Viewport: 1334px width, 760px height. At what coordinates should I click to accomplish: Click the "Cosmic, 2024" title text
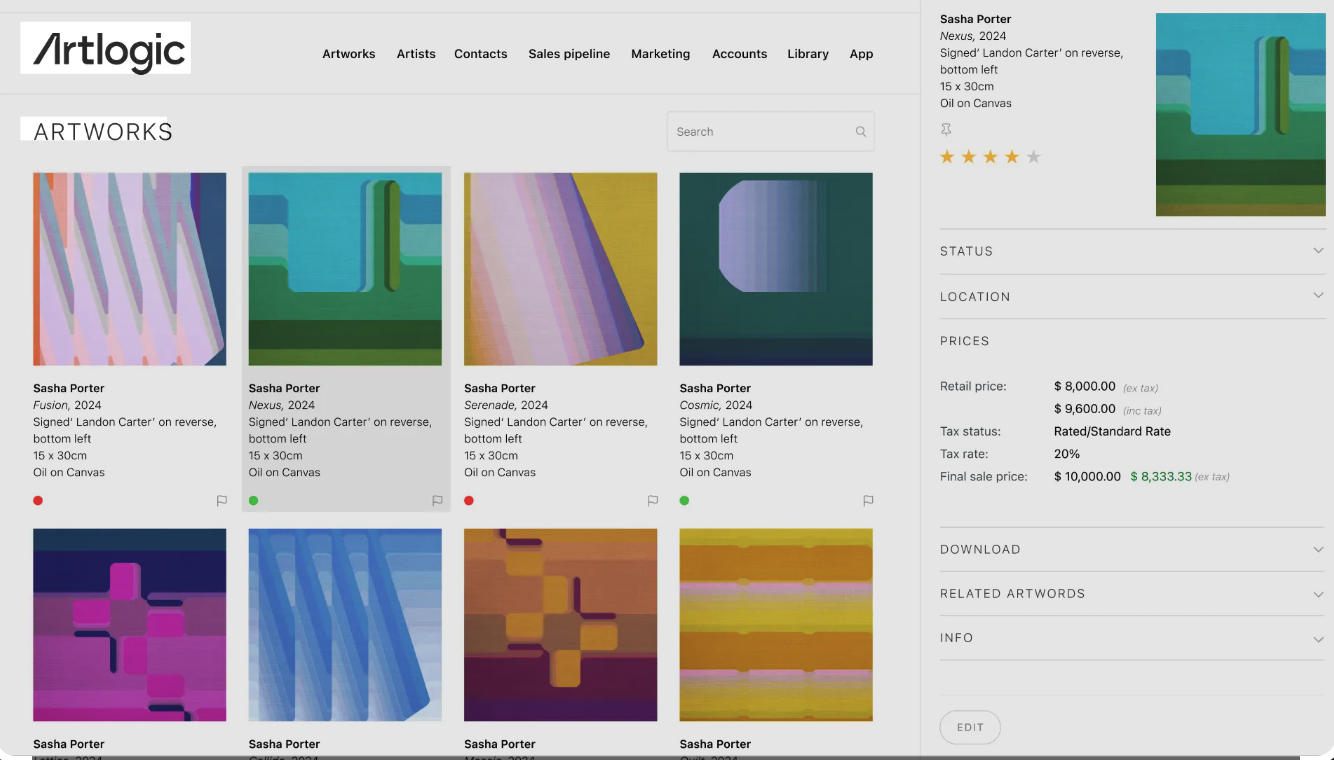click(716, 405)
